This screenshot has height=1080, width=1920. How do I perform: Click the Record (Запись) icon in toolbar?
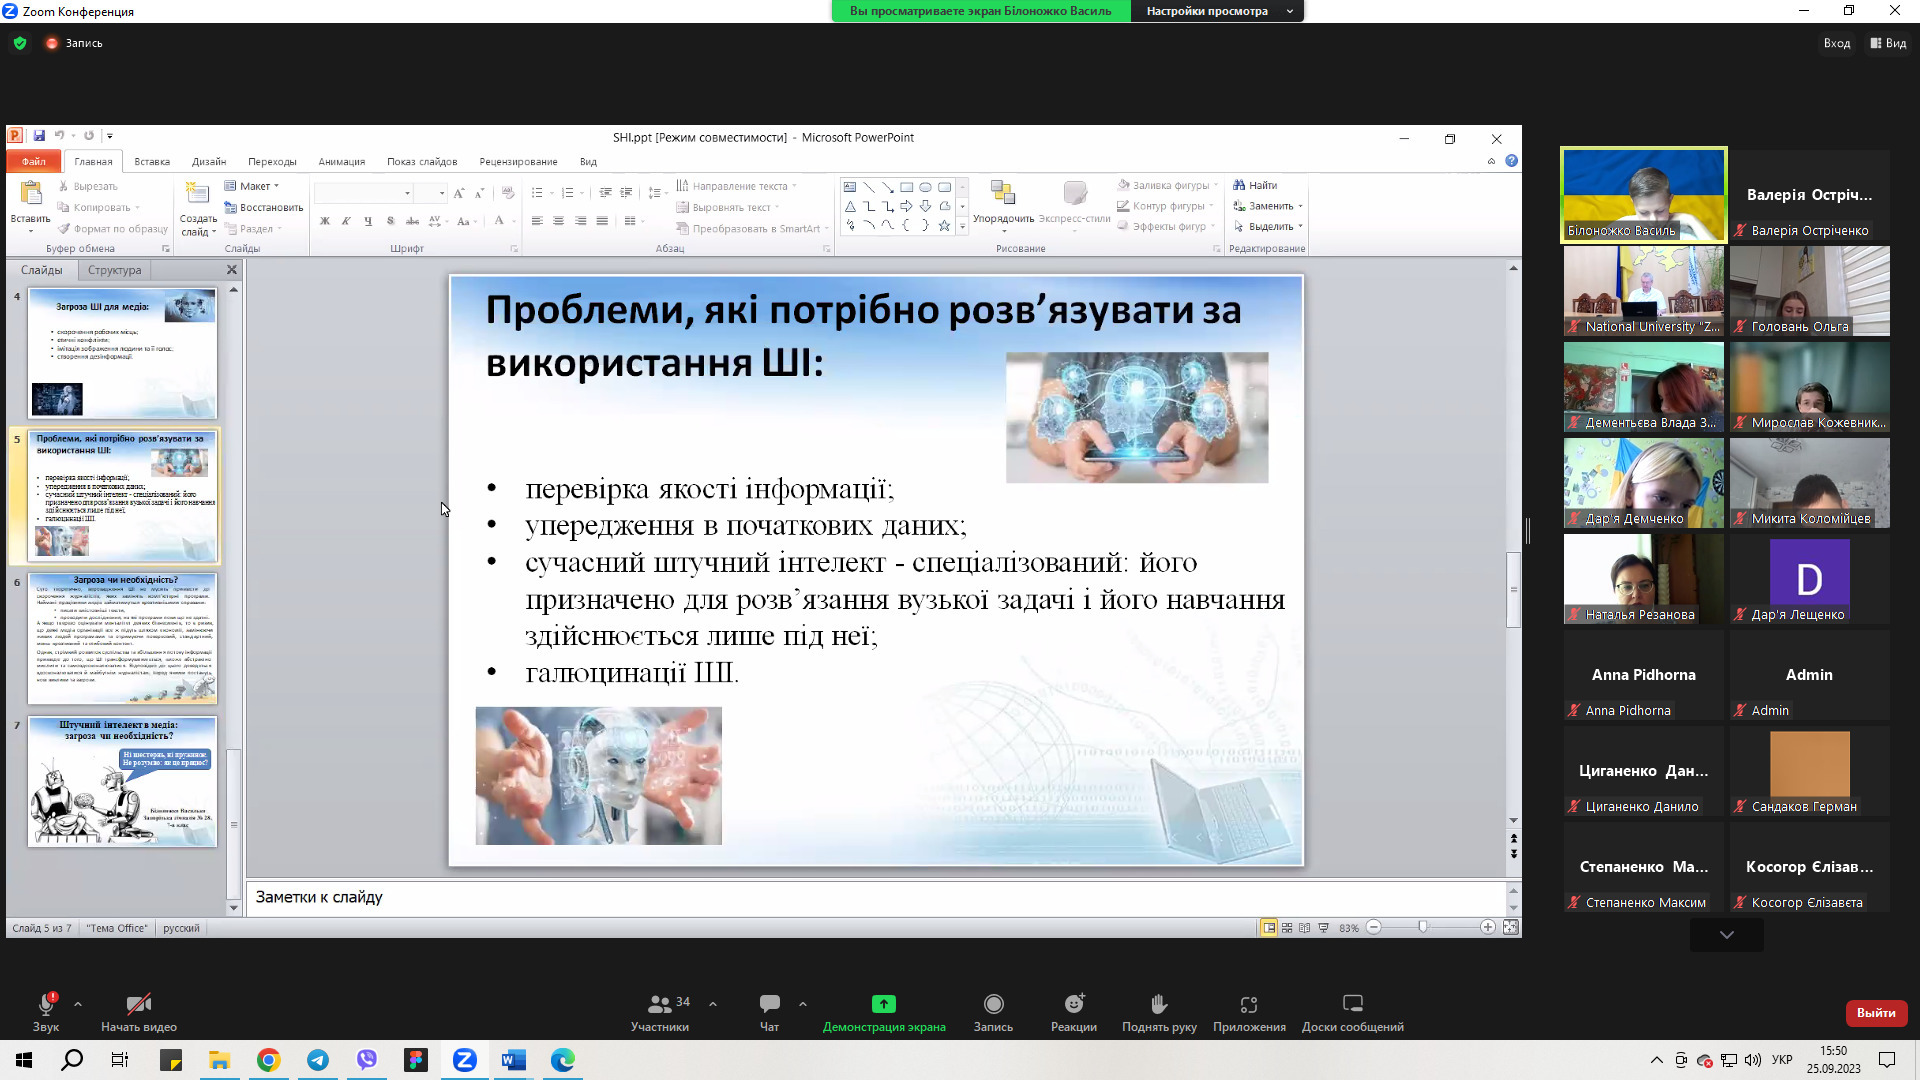tap(993, 1004)
